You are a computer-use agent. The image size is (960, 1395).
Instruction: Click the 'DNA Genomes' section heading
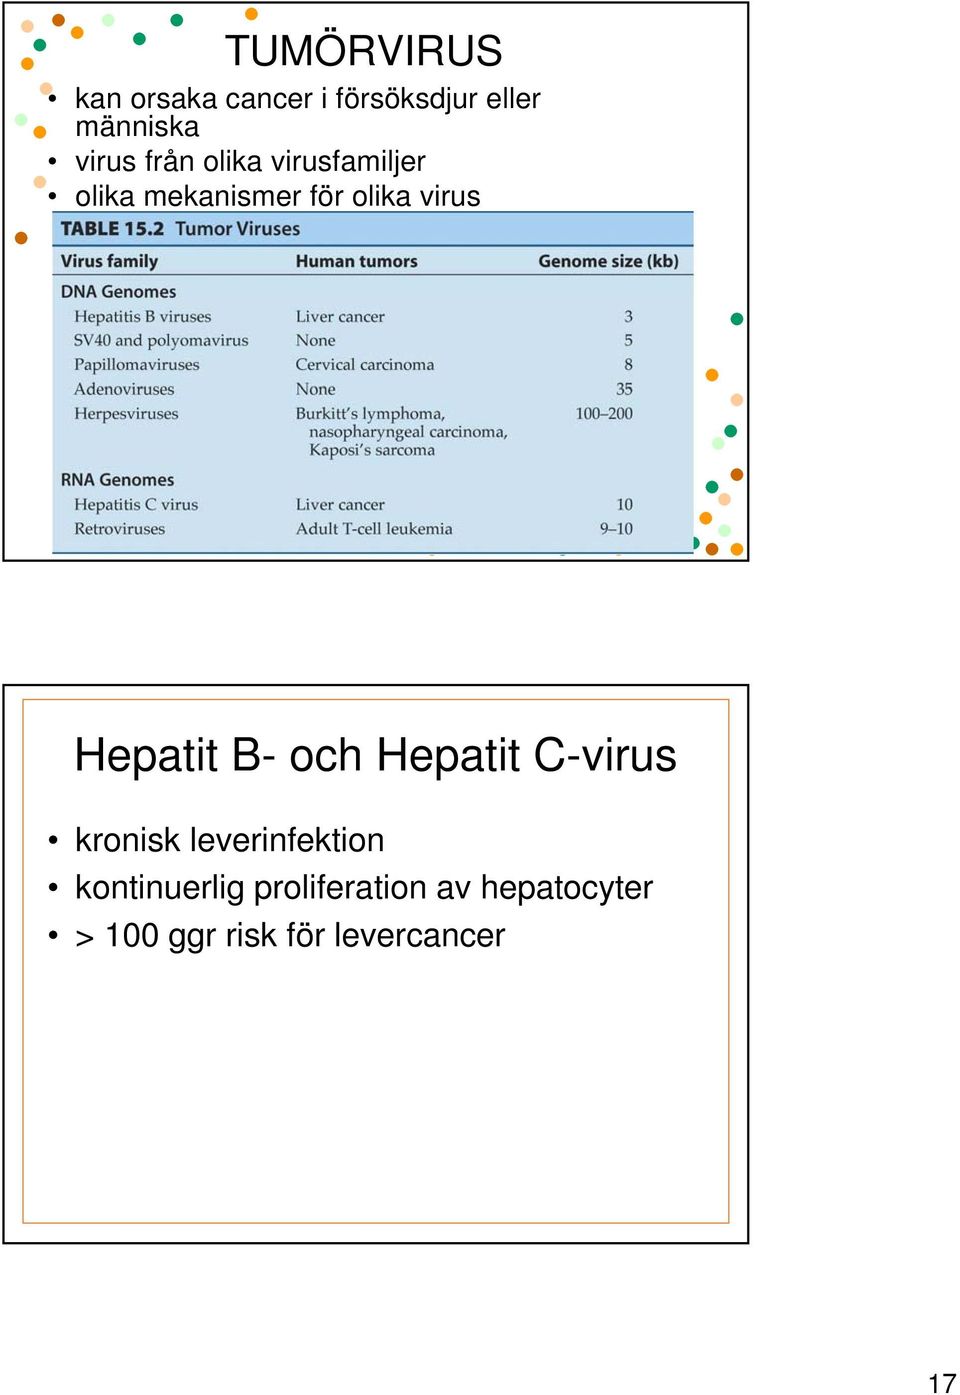point(118,292)
